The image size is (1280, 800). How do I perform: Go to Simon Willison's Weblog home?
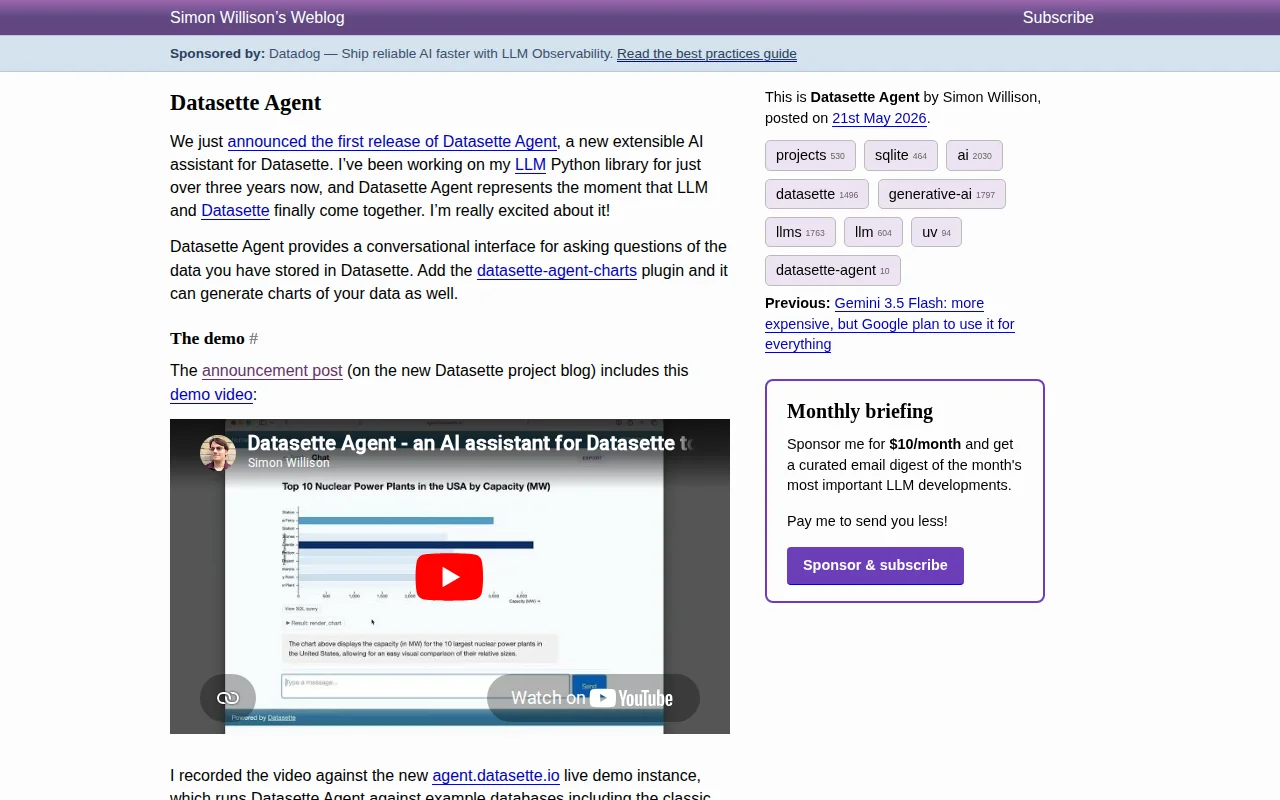click(257, 17)
